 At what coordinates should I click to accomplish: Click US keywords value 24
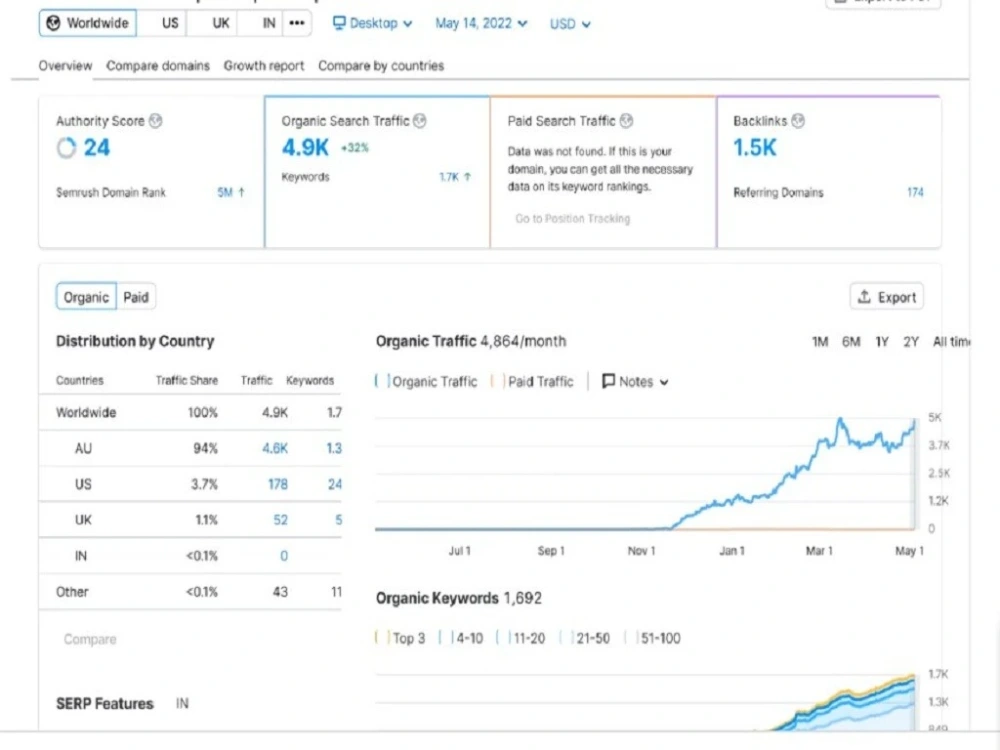click(x=335, y=484)
